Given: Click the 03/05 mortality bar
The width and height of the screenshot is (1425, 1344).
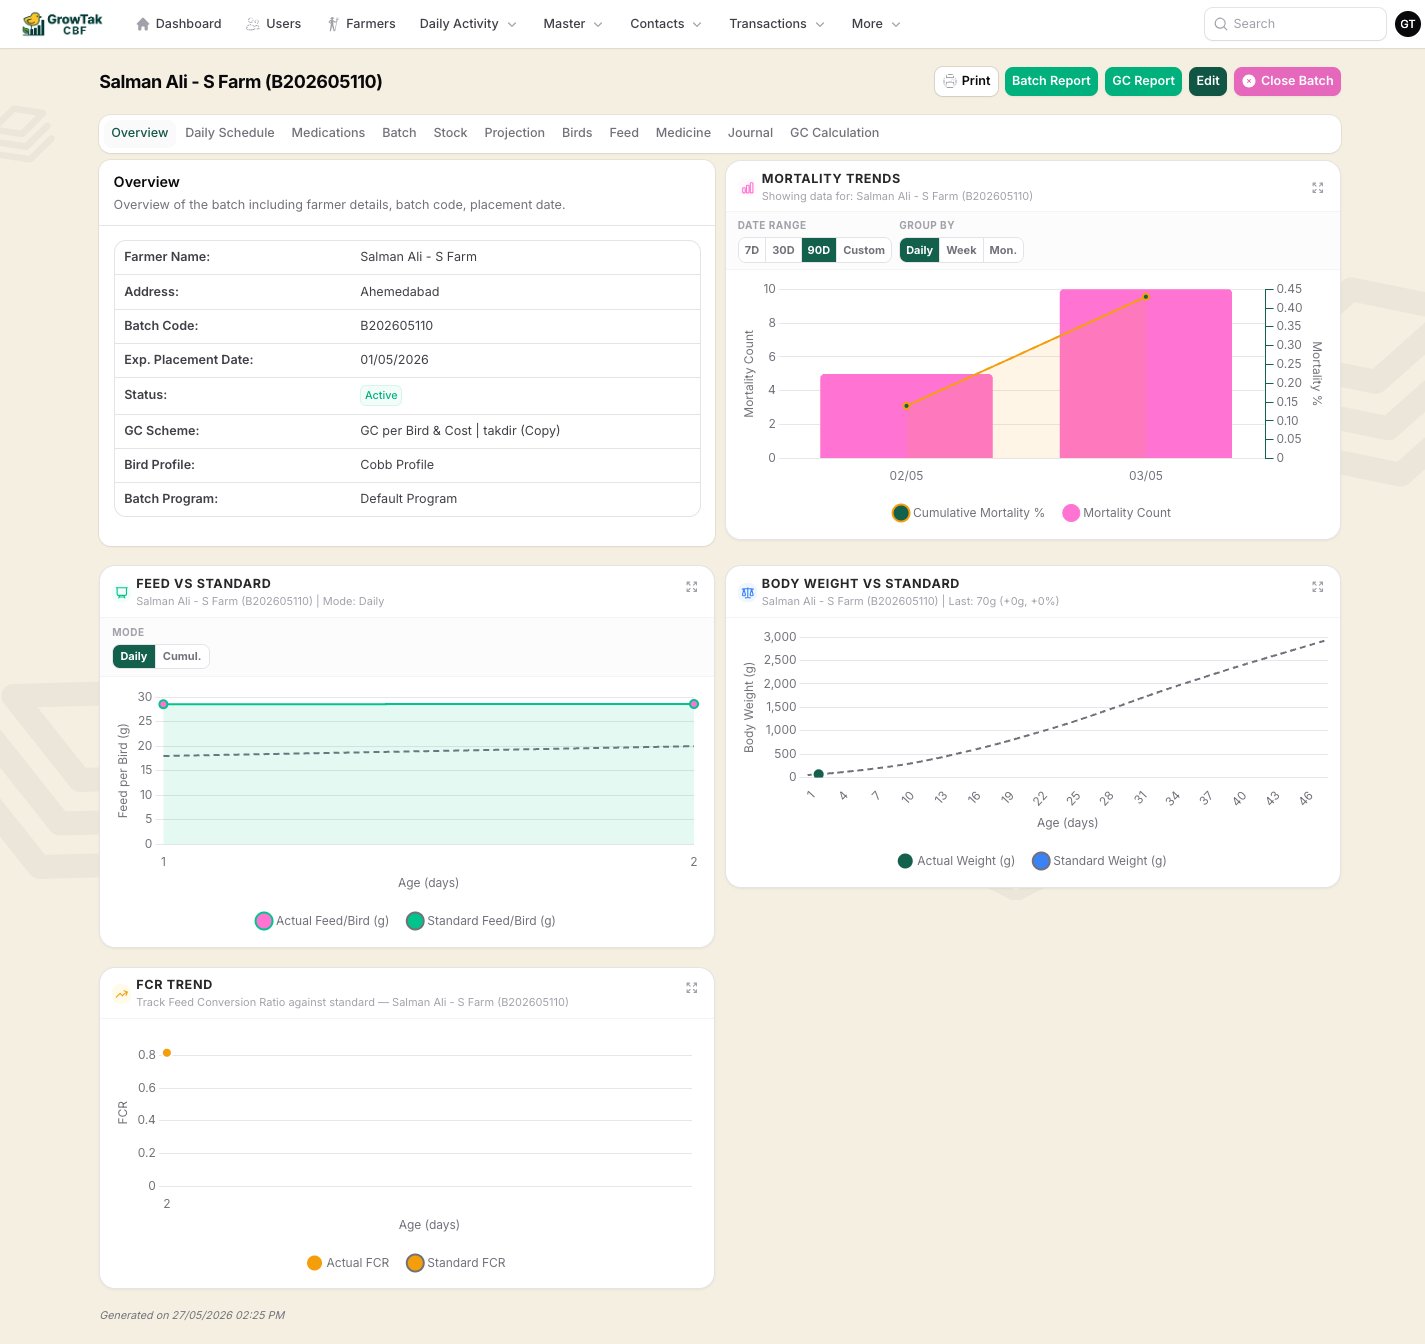Looking at the screenshot, I should (x=1146, y=374).
